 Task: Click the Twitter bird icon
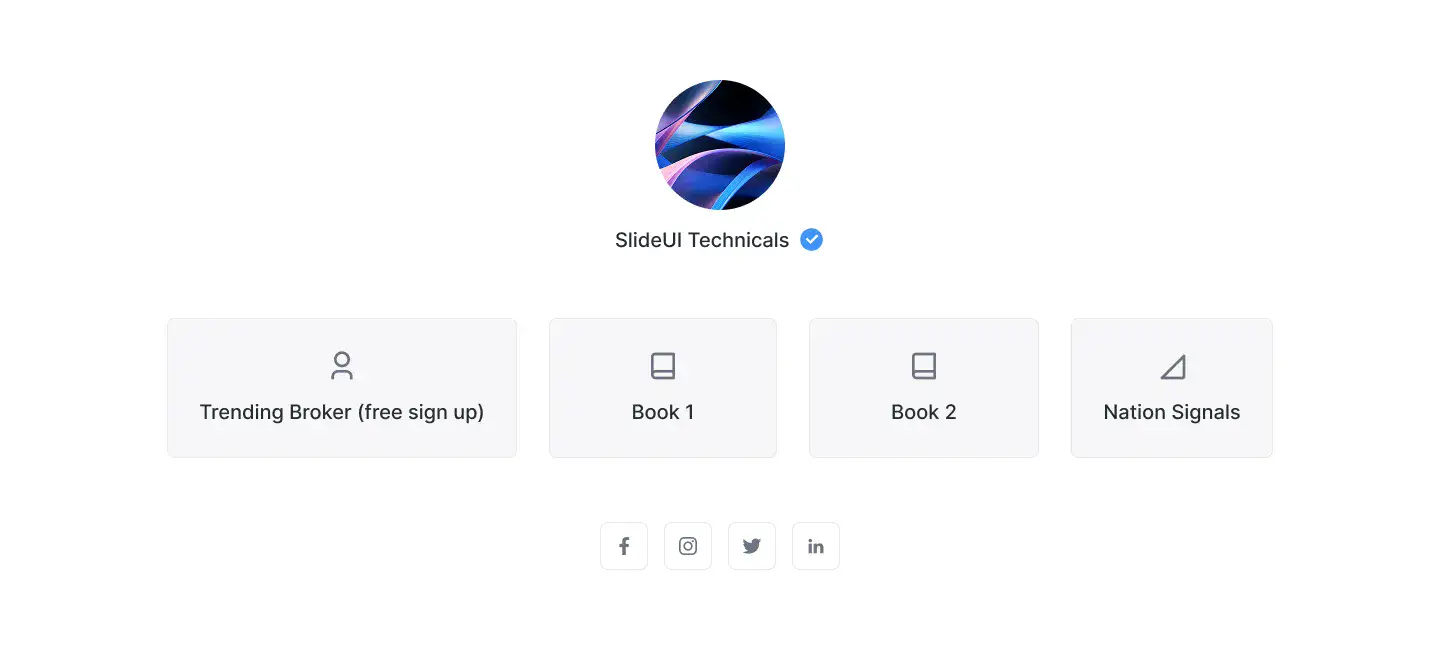tap(752, 546)
